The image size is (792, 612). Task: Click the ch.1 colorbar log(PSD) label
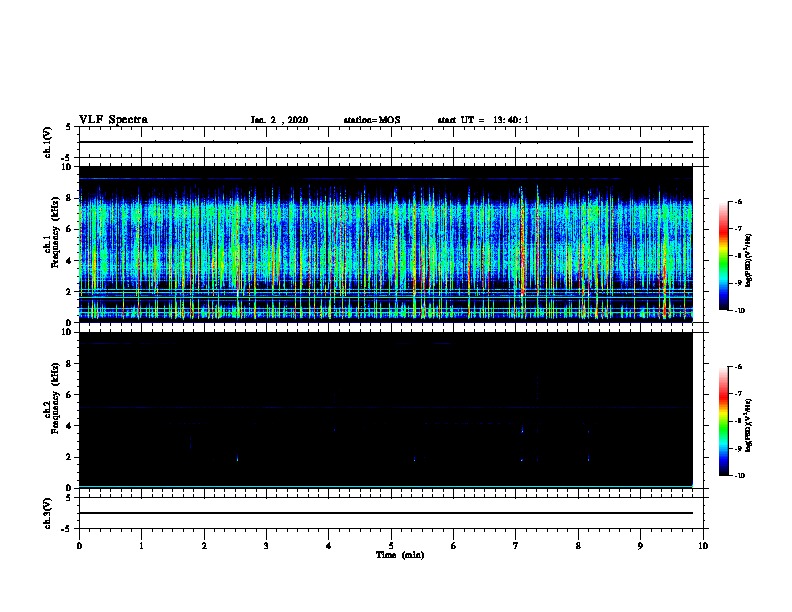[x=748, y=261]
